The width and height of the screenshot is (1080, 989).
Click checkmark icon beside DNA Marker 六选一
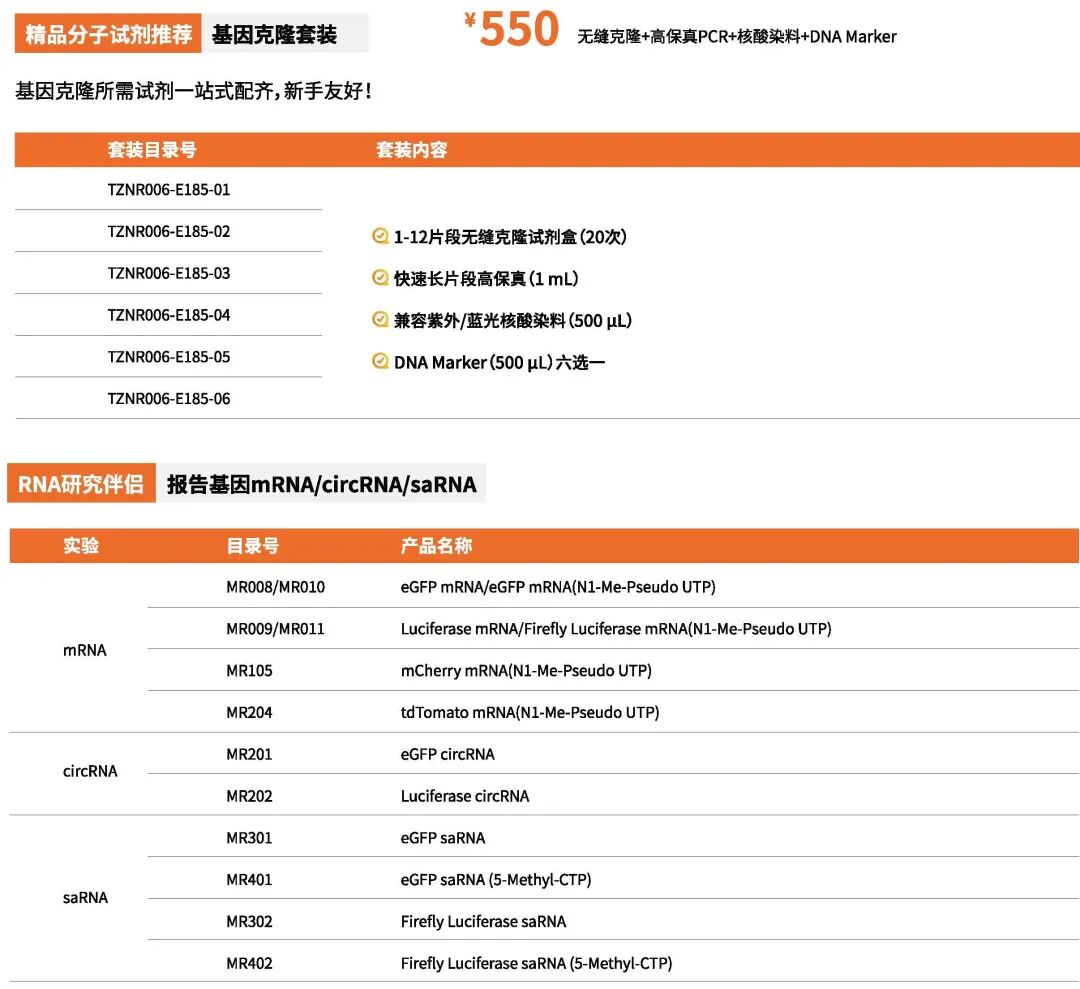(x=380, y=362)
